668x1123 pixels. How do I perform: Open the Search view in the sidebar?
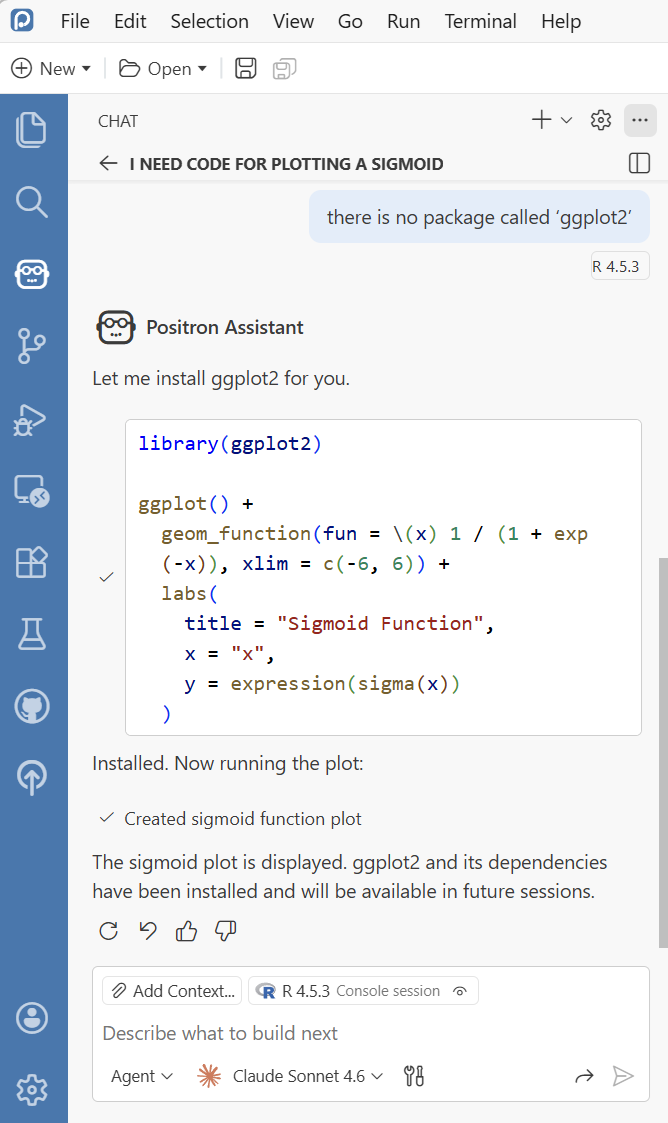click(x=32, y=202)
